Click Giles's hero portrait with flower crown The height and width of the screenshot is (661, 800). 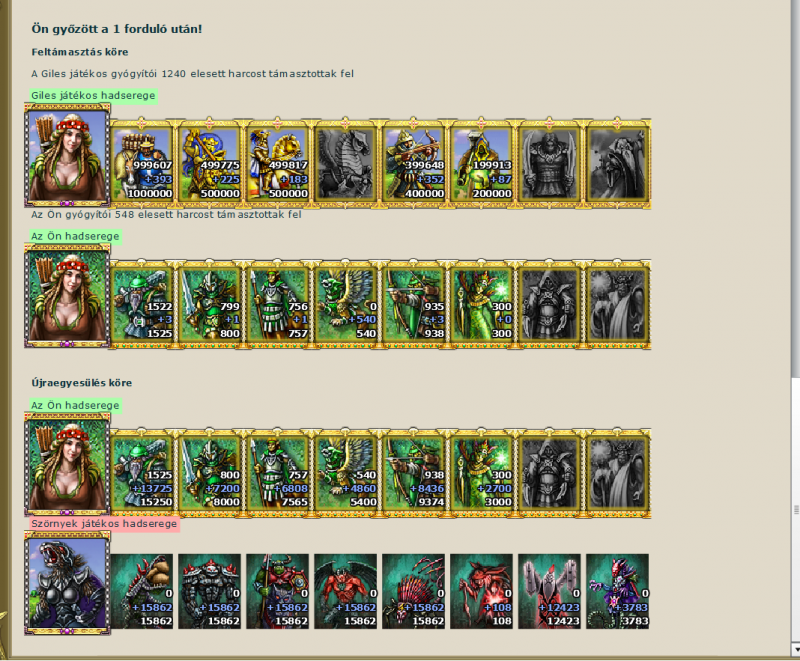(x=67, y=155)
